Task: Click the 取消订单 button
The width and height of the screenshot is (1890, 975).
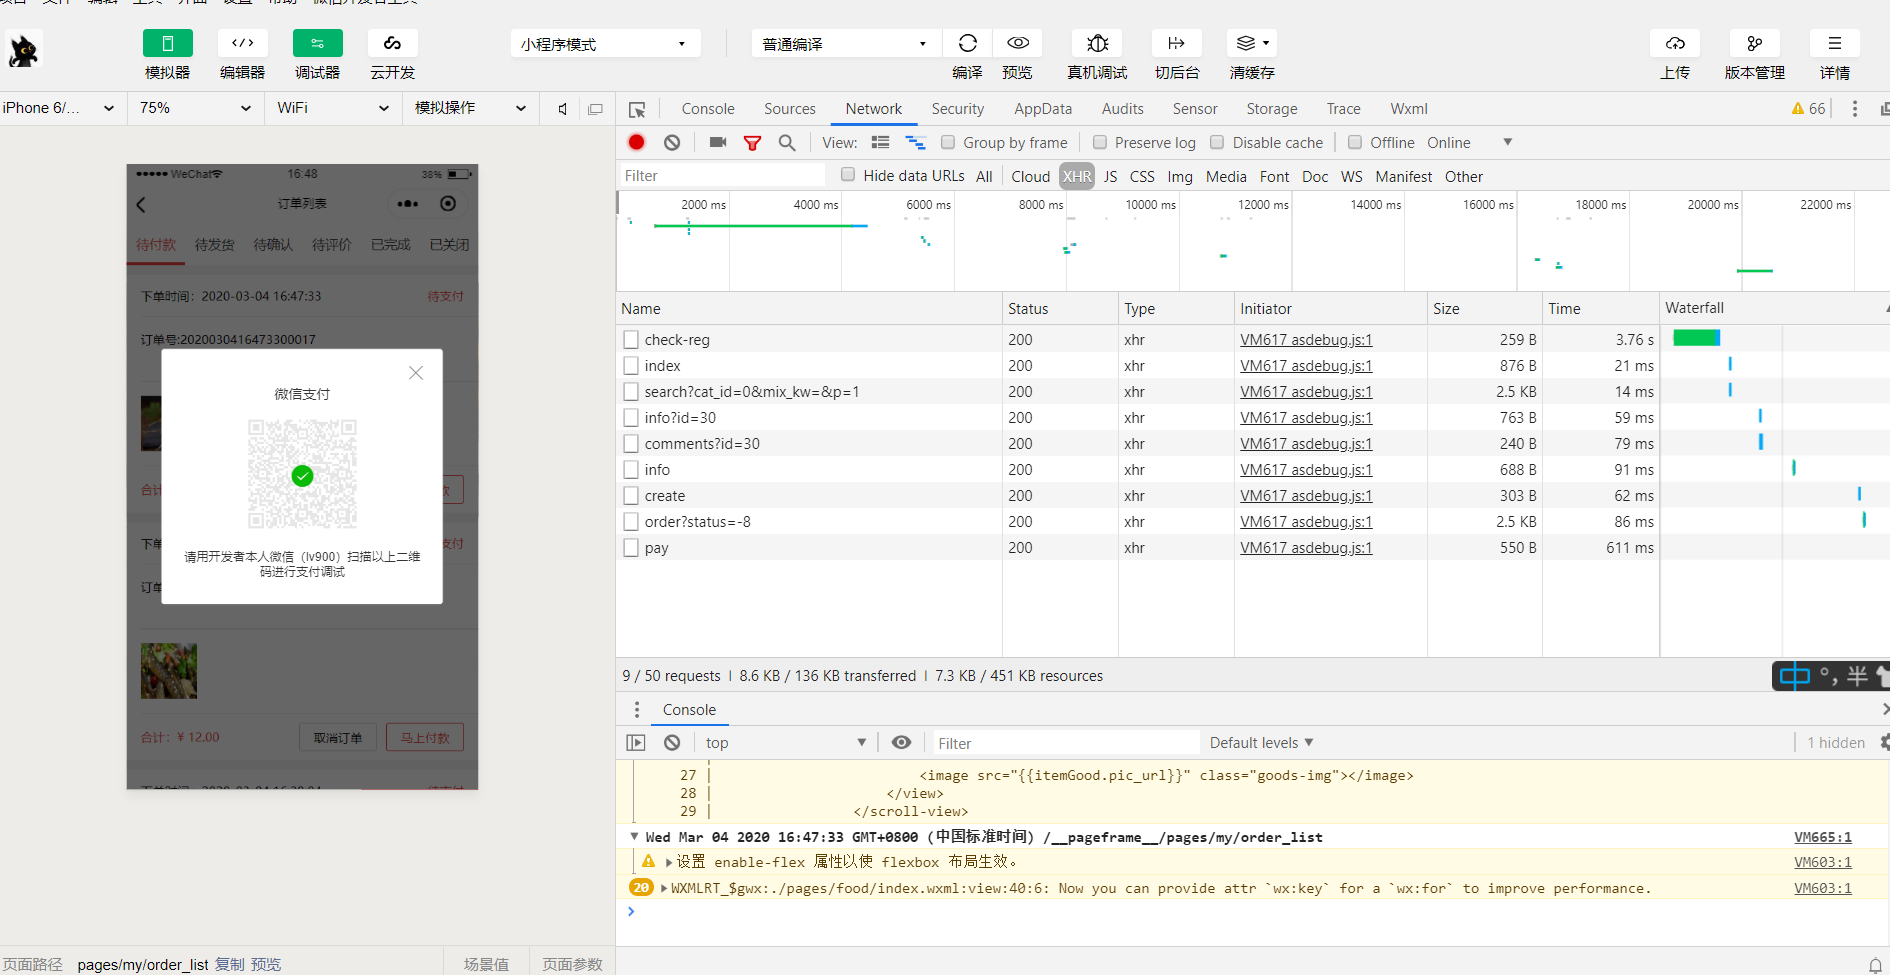Action: (338, 737)
